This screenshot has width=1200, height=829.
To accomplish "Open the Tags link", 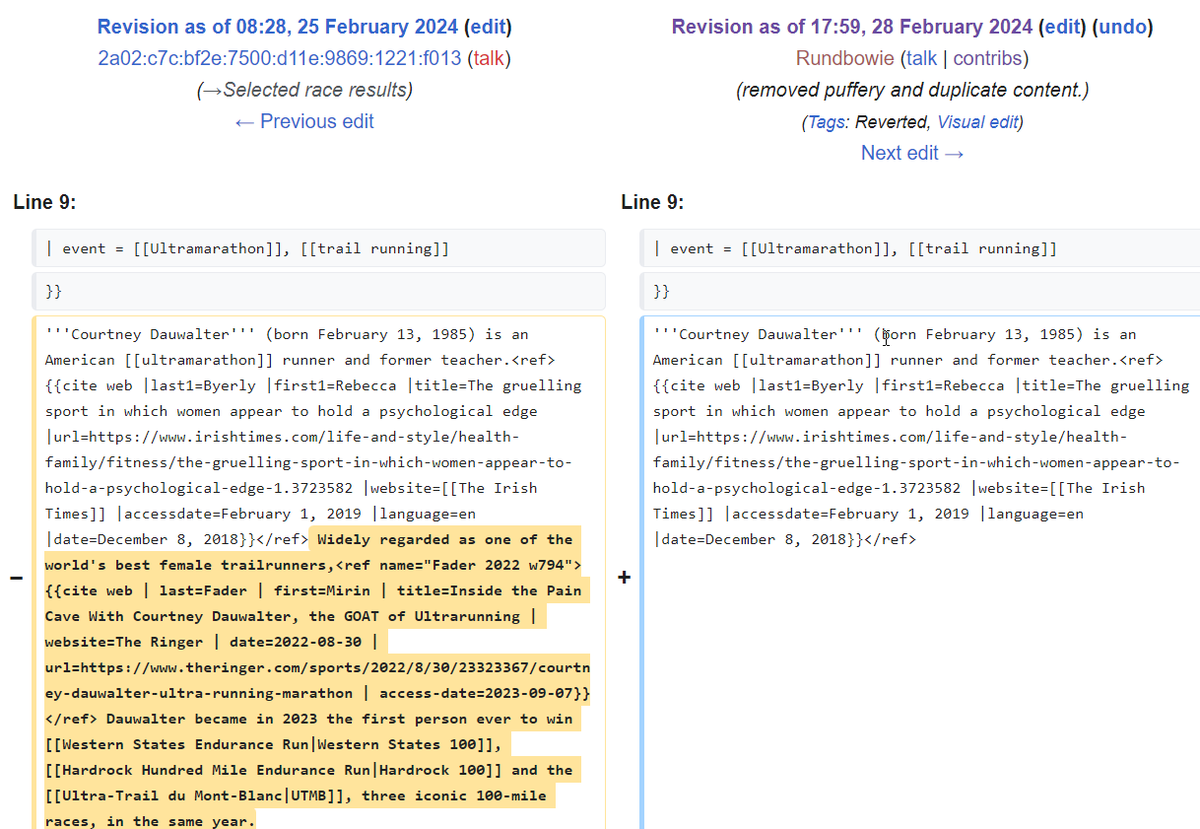I will [x=826, y=122].
